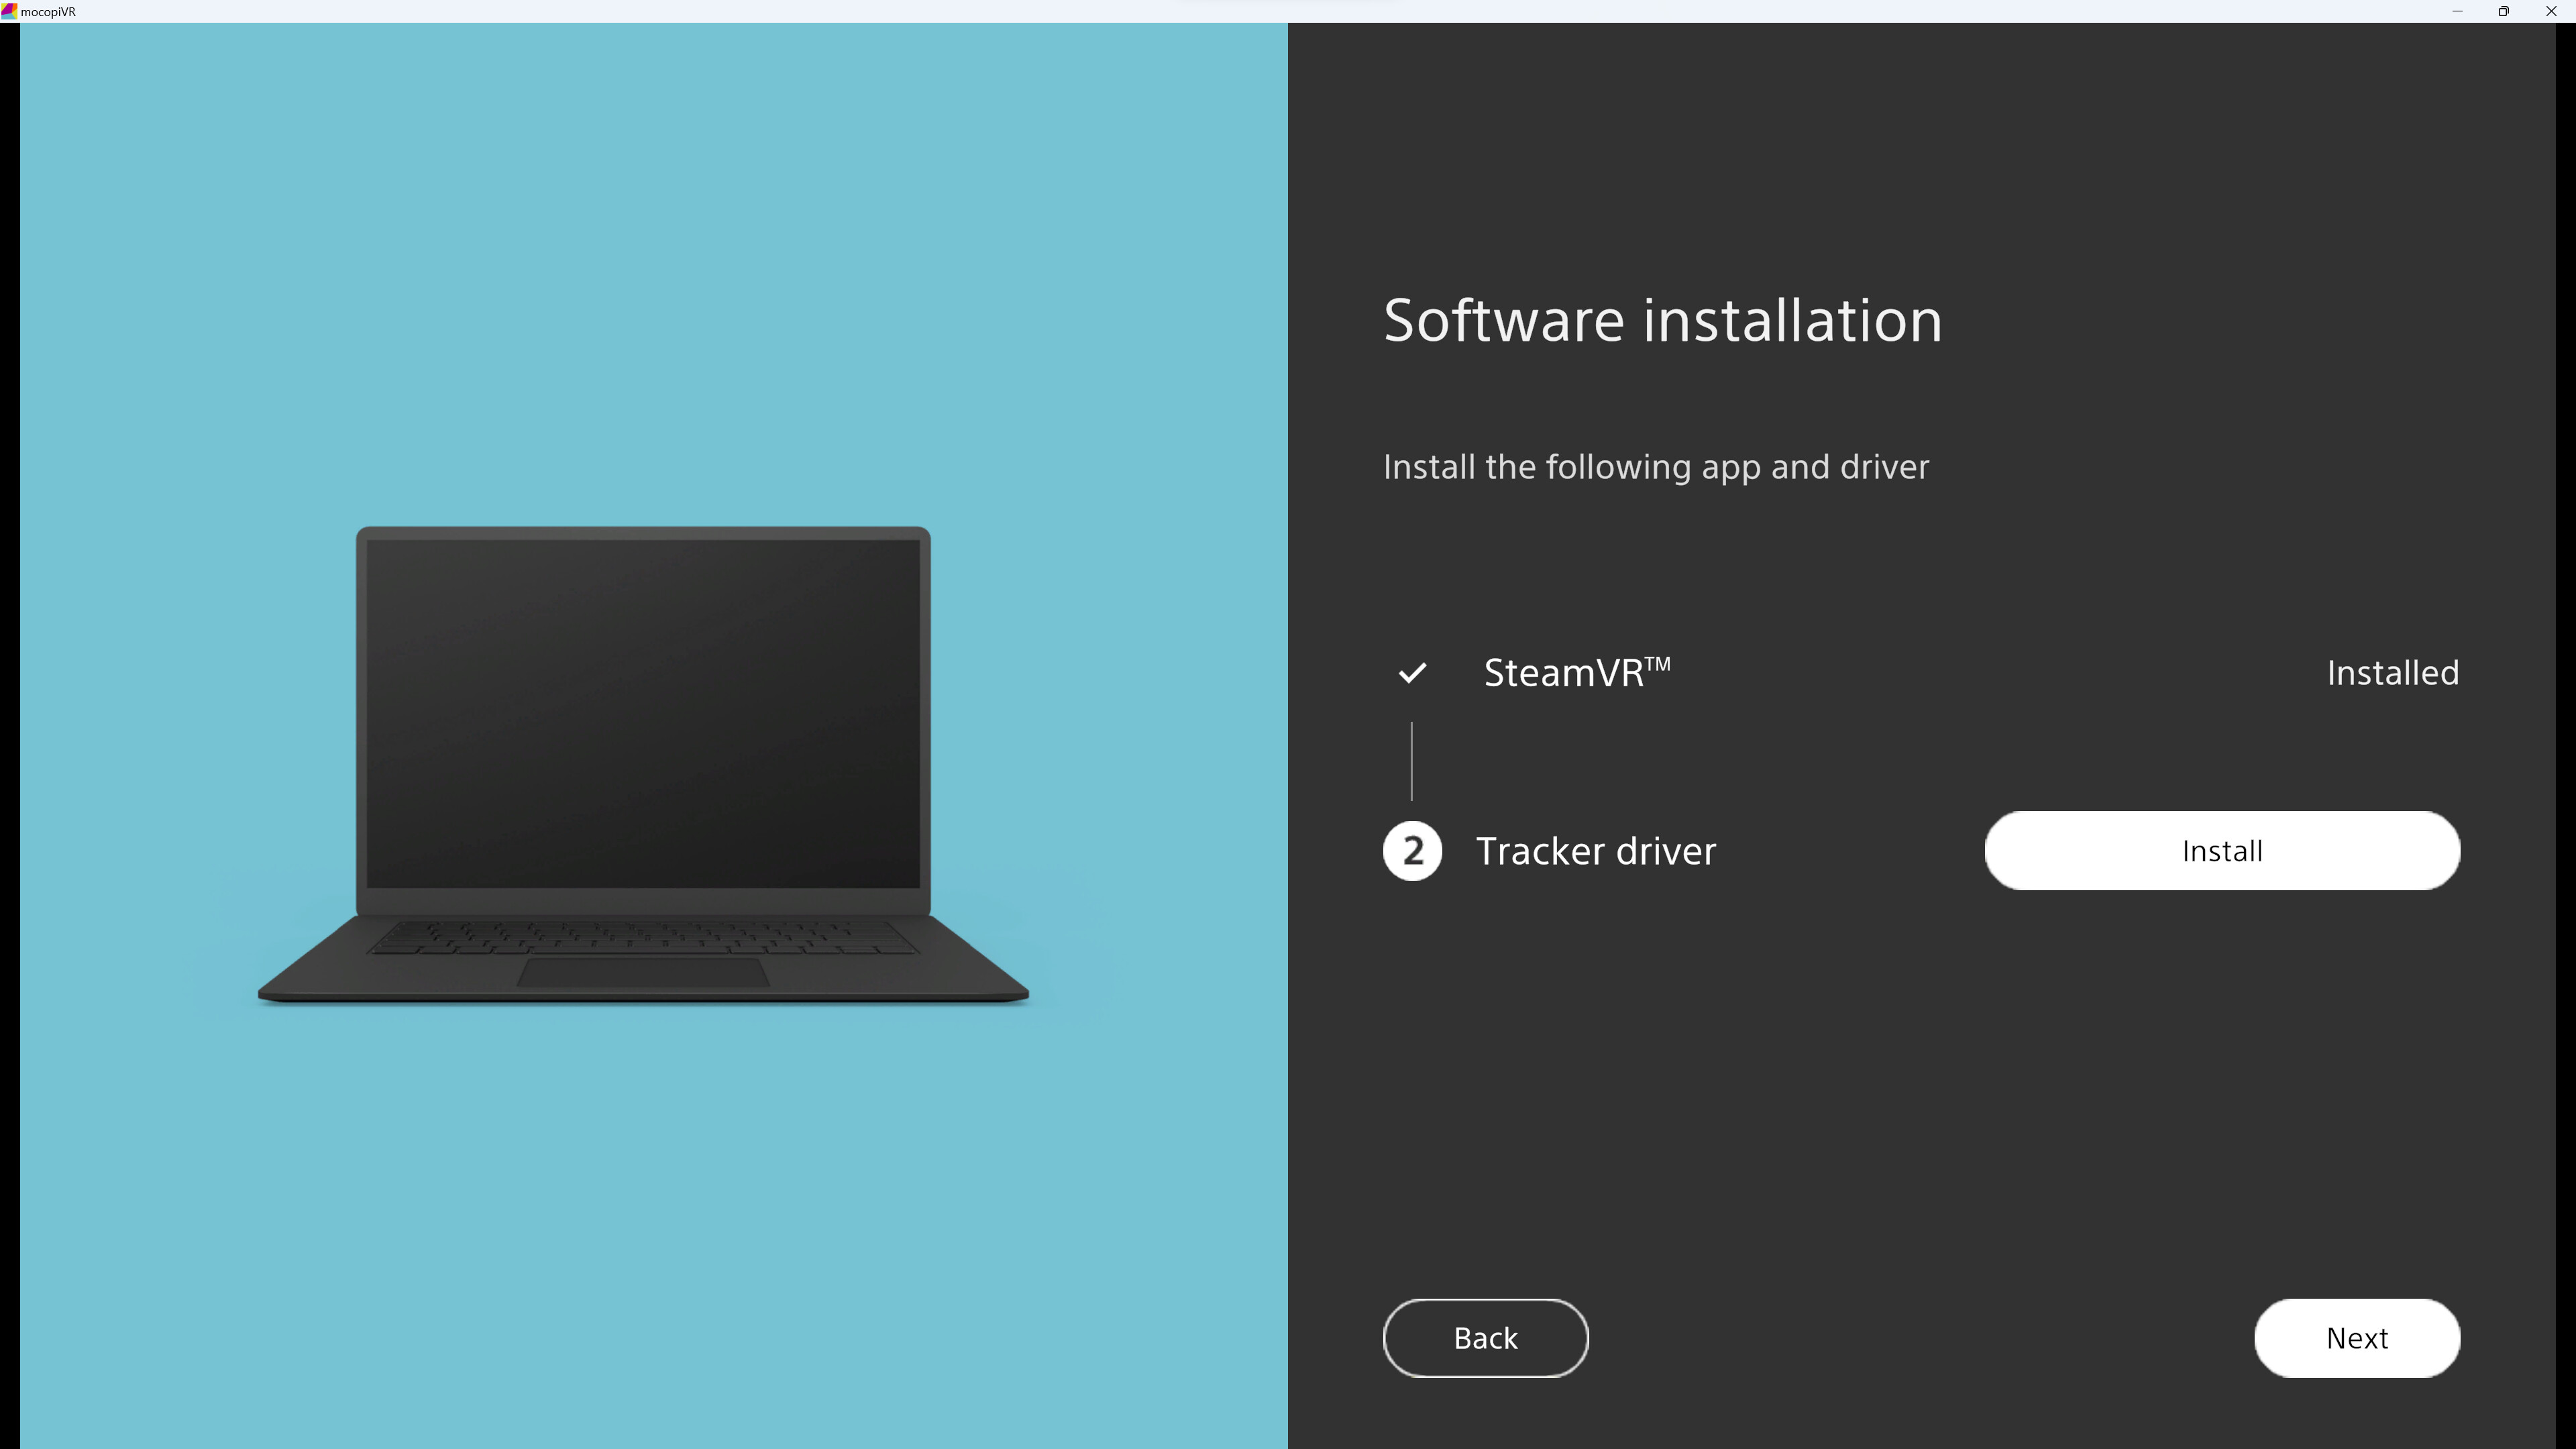Select the Software installation heading

pos(1663,320)
